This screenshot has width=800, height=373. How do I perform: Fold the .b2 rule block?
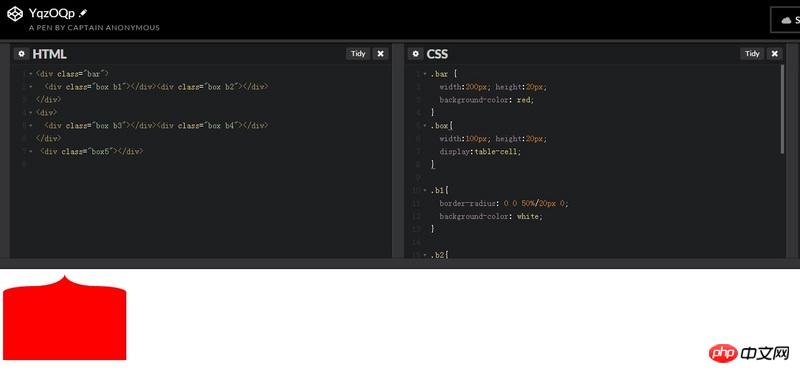click(425, 255)
